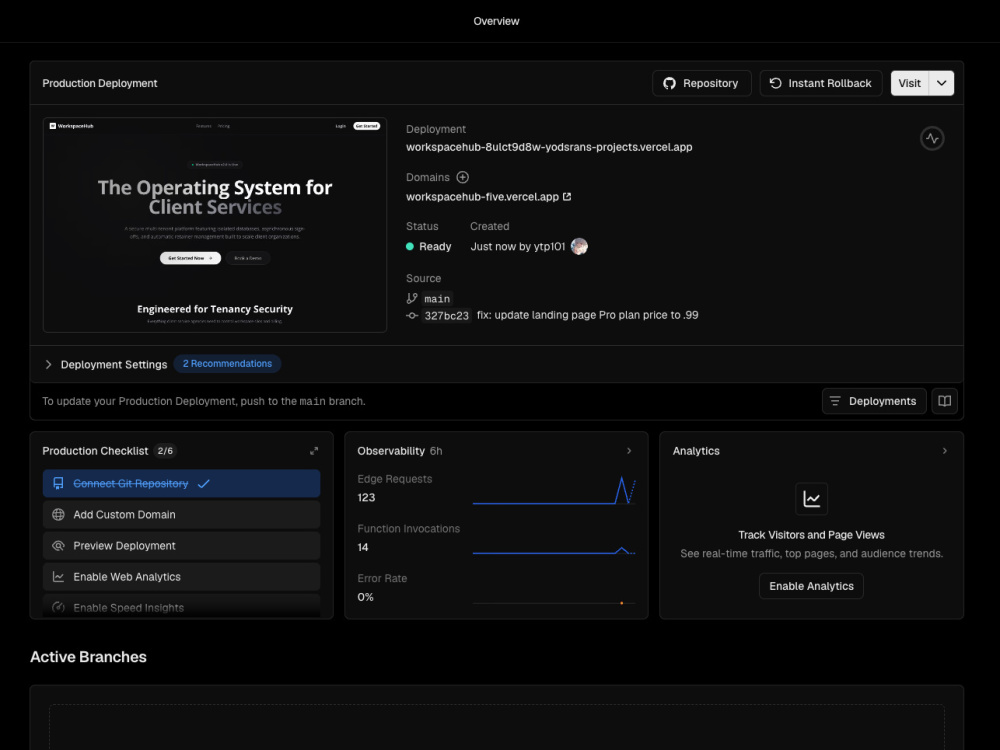This screenshot has height=750, width=1000.
Task: Add a domain with plus icon
Action: click(x=463, y=177)
